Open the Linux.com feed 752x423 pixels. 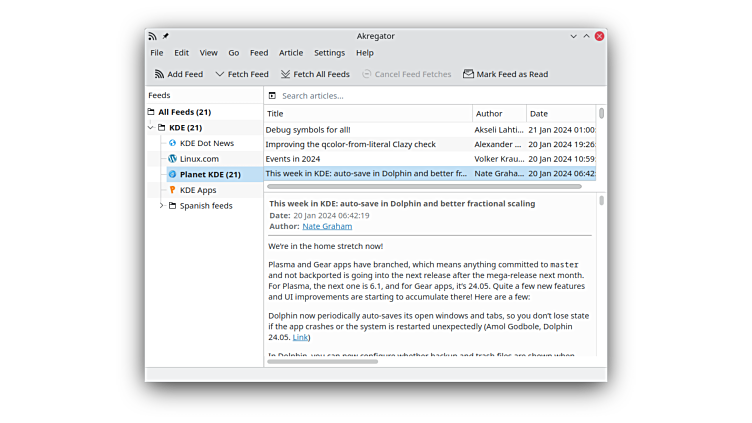199,159
